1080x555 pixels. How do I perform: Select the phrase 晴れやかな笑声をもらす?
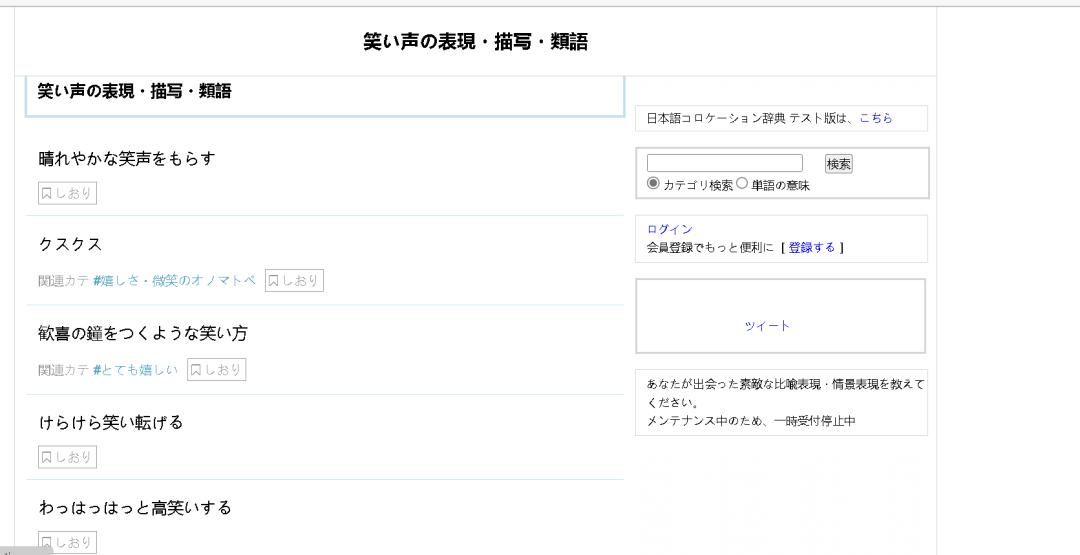tap(127, 158)
